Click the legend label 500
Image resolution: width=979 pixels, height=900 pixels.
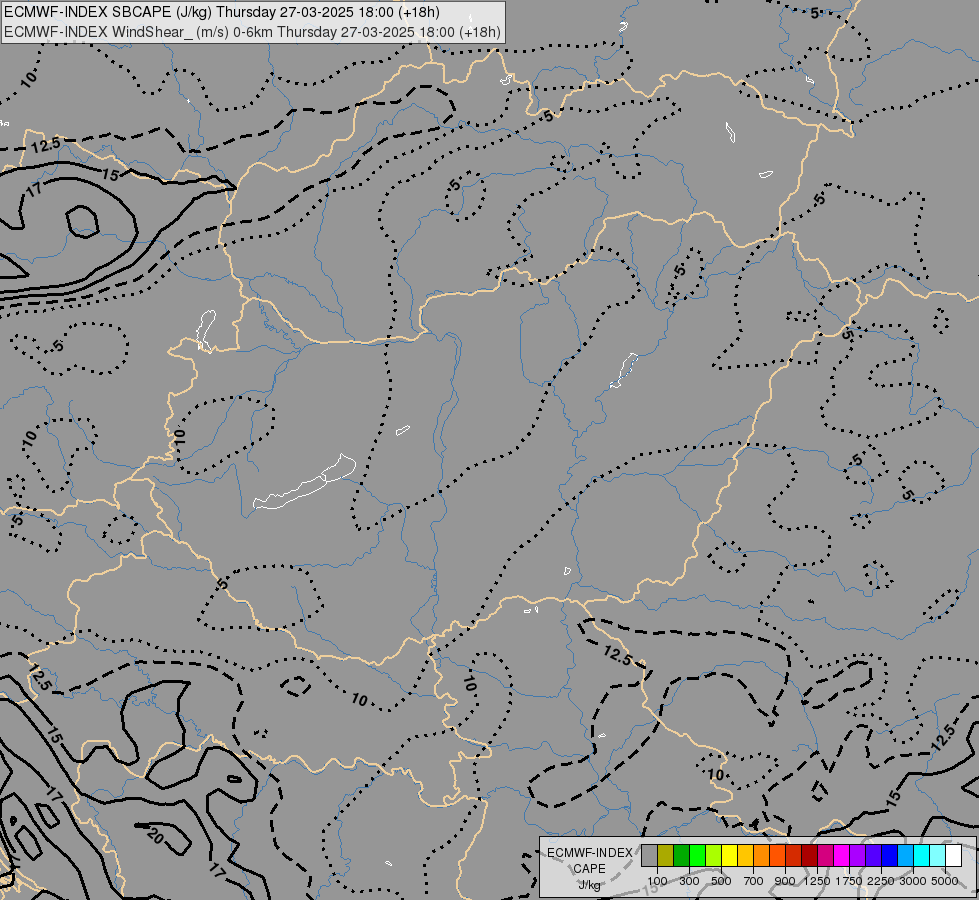click(721, 881)
